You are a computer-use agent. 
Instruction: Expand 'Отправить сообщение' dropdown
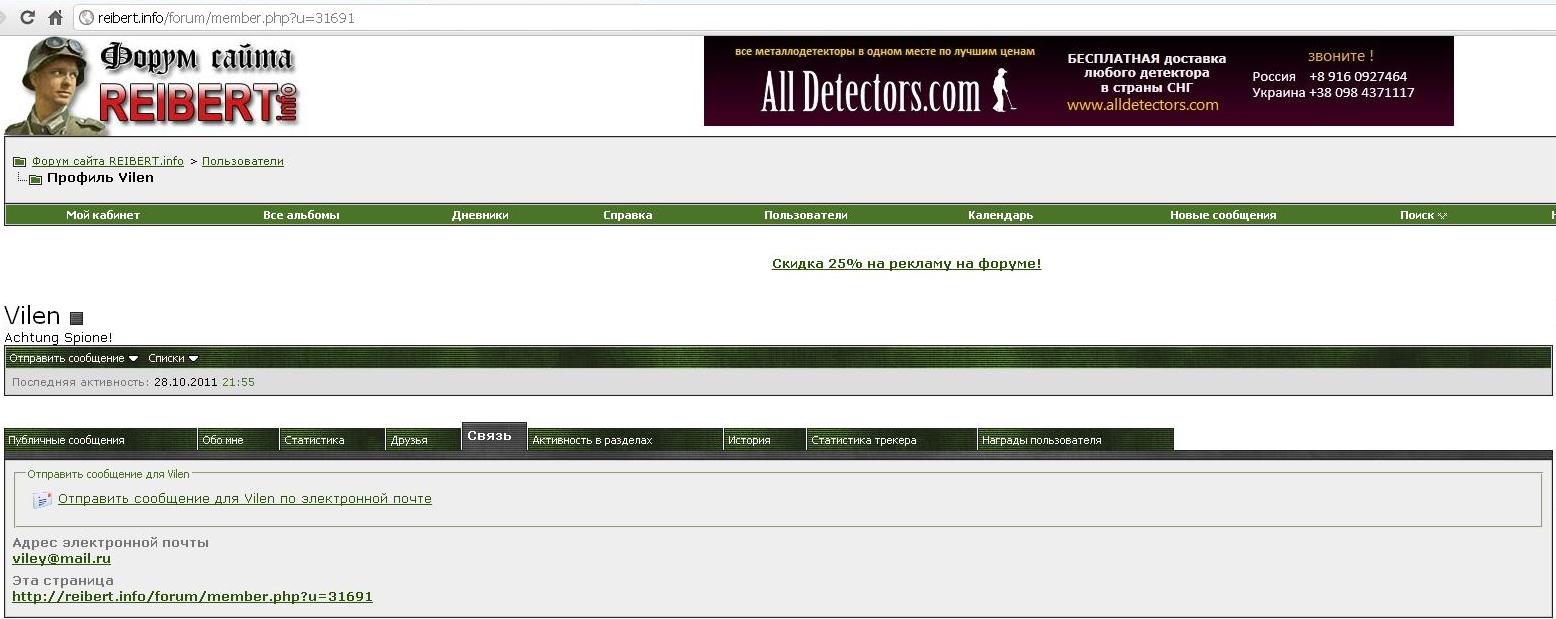(x=74, y=358)
